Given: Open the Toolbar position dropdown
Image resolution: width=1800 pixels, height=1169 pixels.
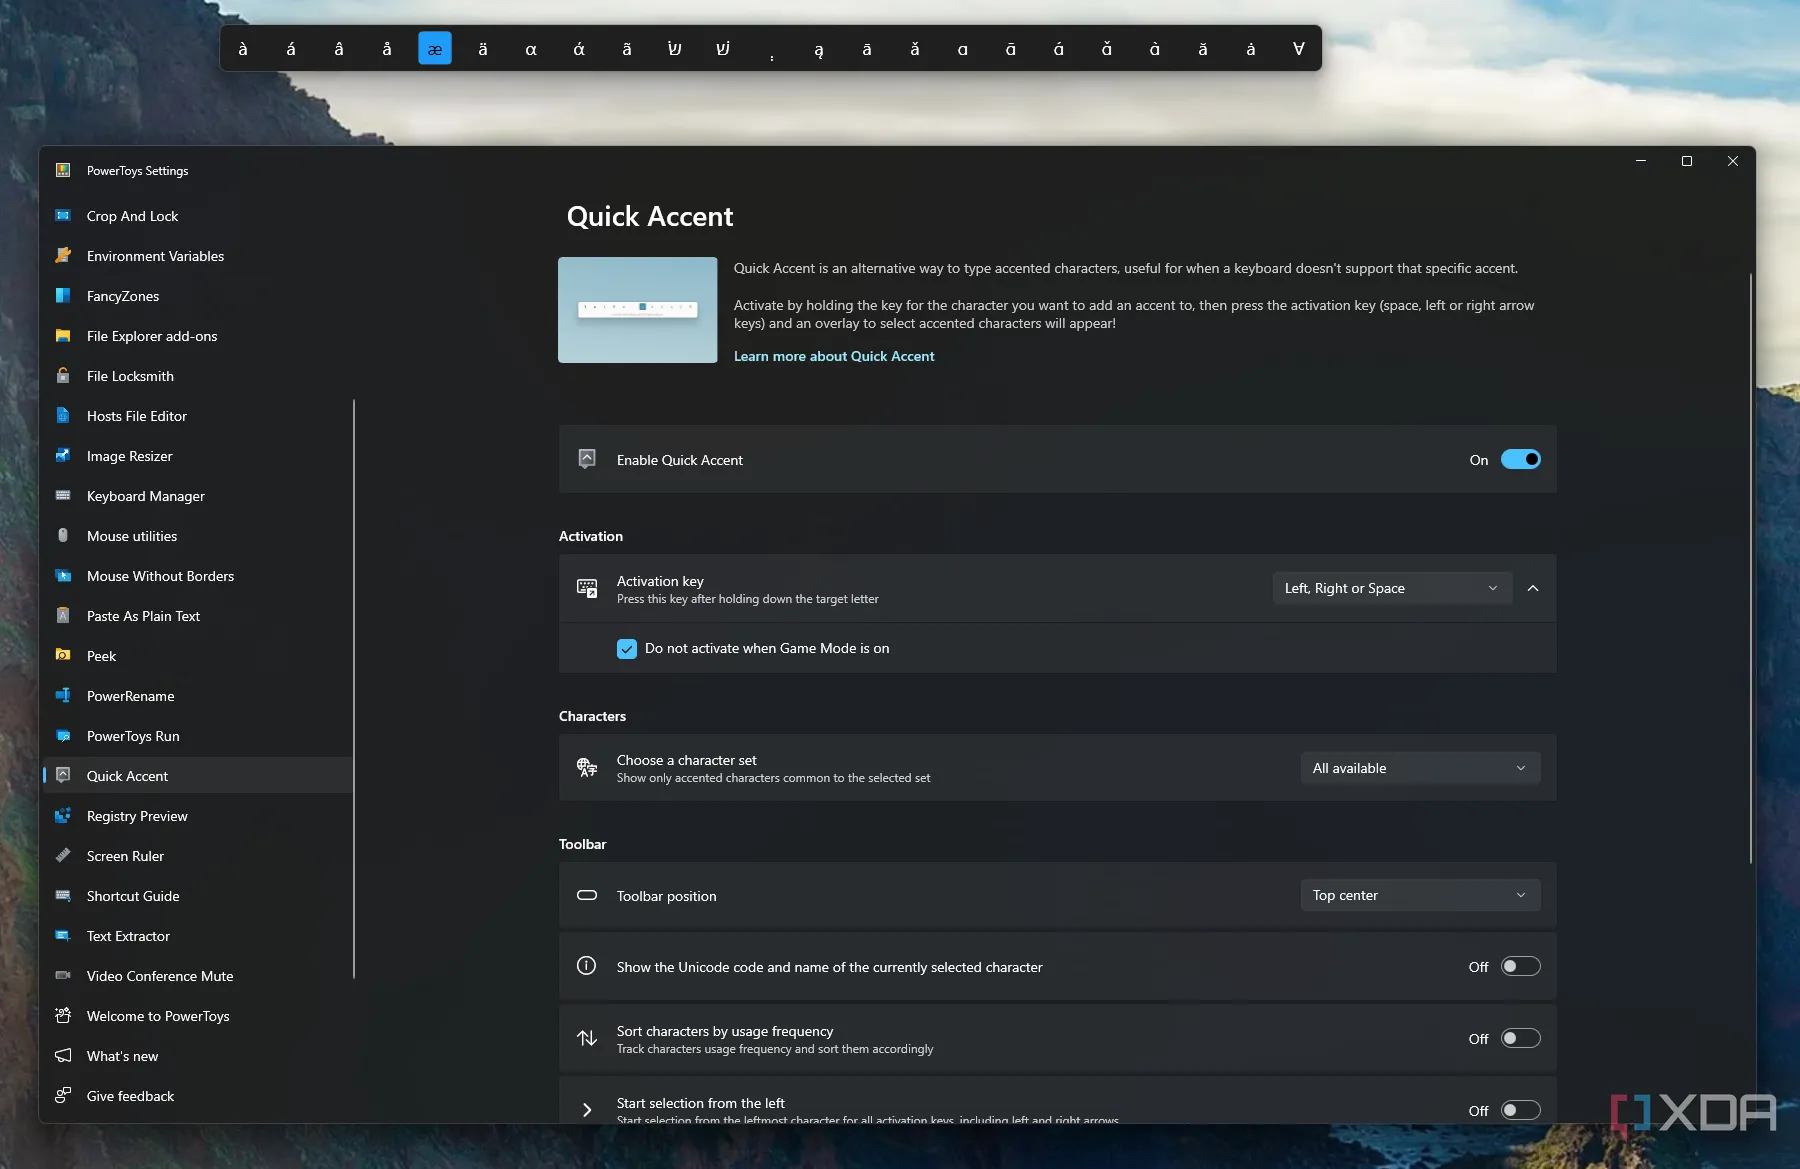Looking at the screenshot, I should point(1419,896).
